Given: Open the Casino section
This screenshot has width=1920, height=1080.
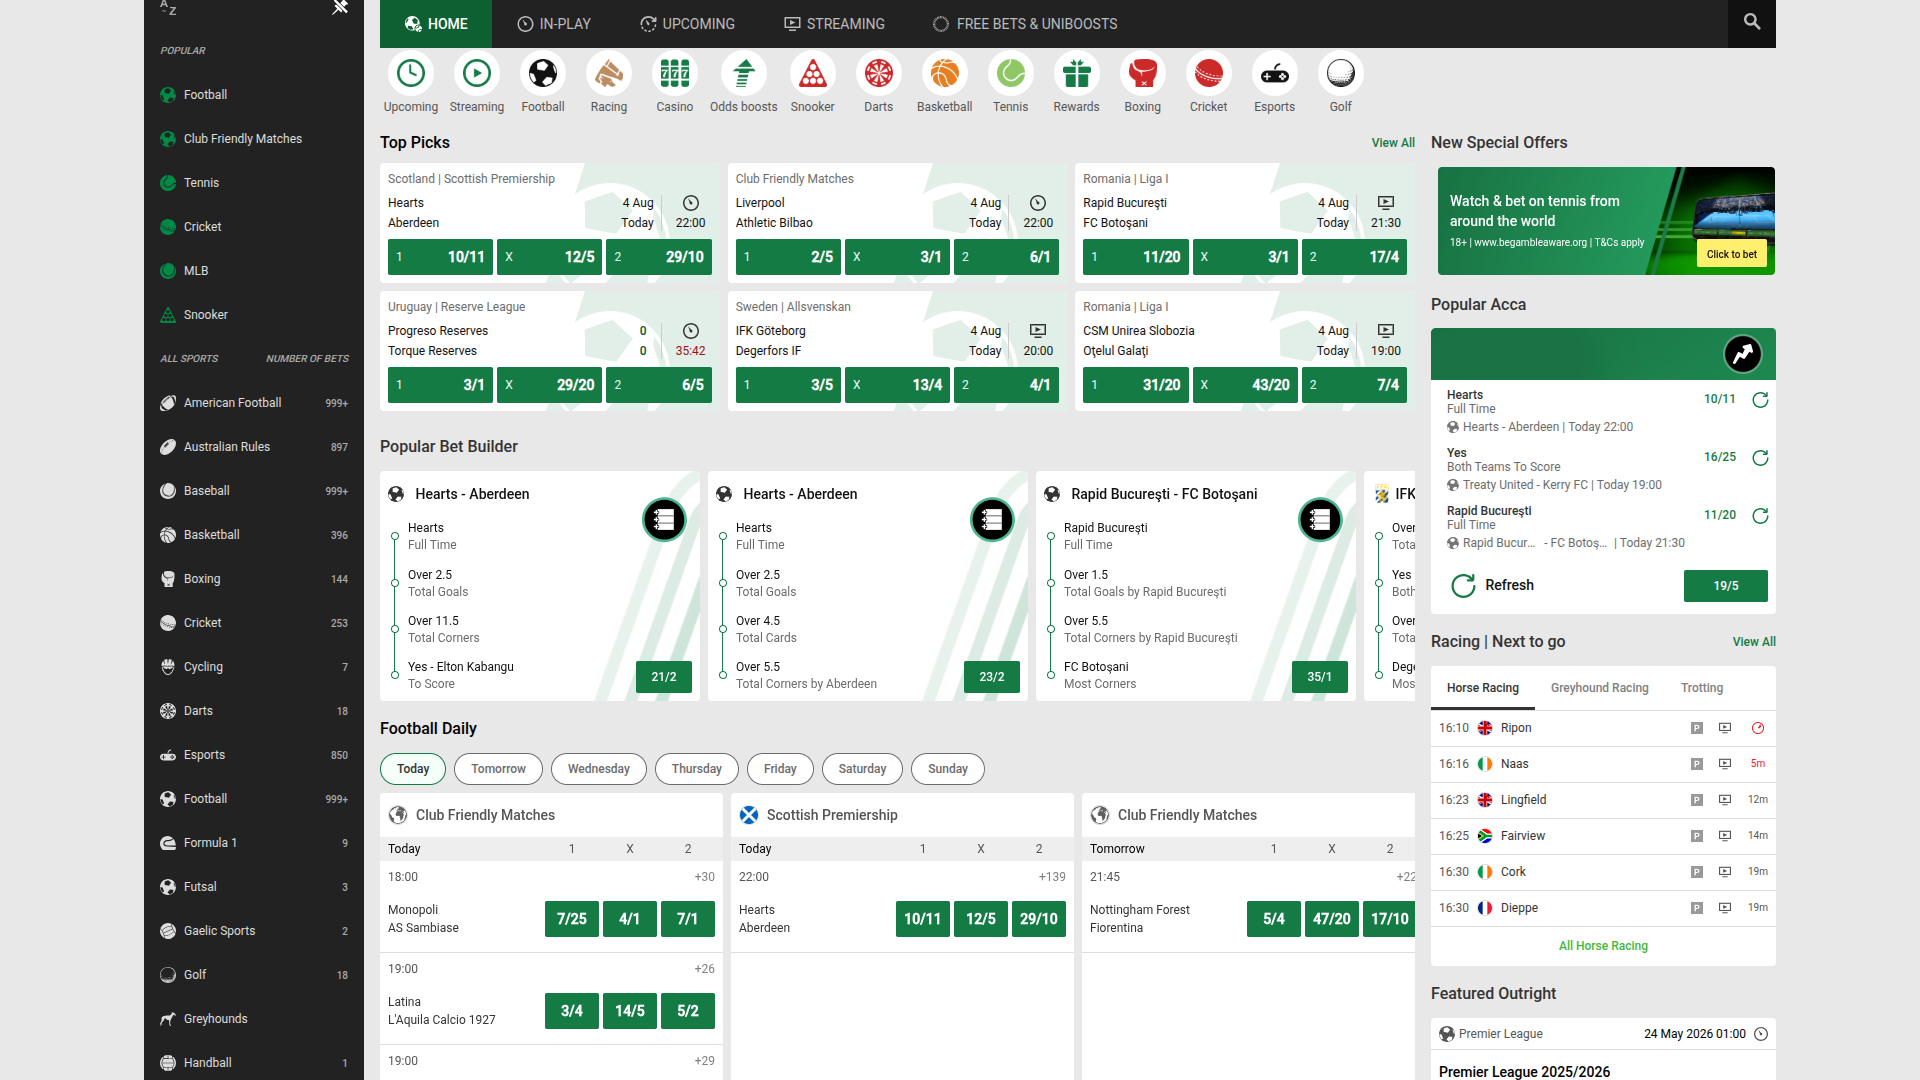Looking at the screenshot, I should (674, 83).
